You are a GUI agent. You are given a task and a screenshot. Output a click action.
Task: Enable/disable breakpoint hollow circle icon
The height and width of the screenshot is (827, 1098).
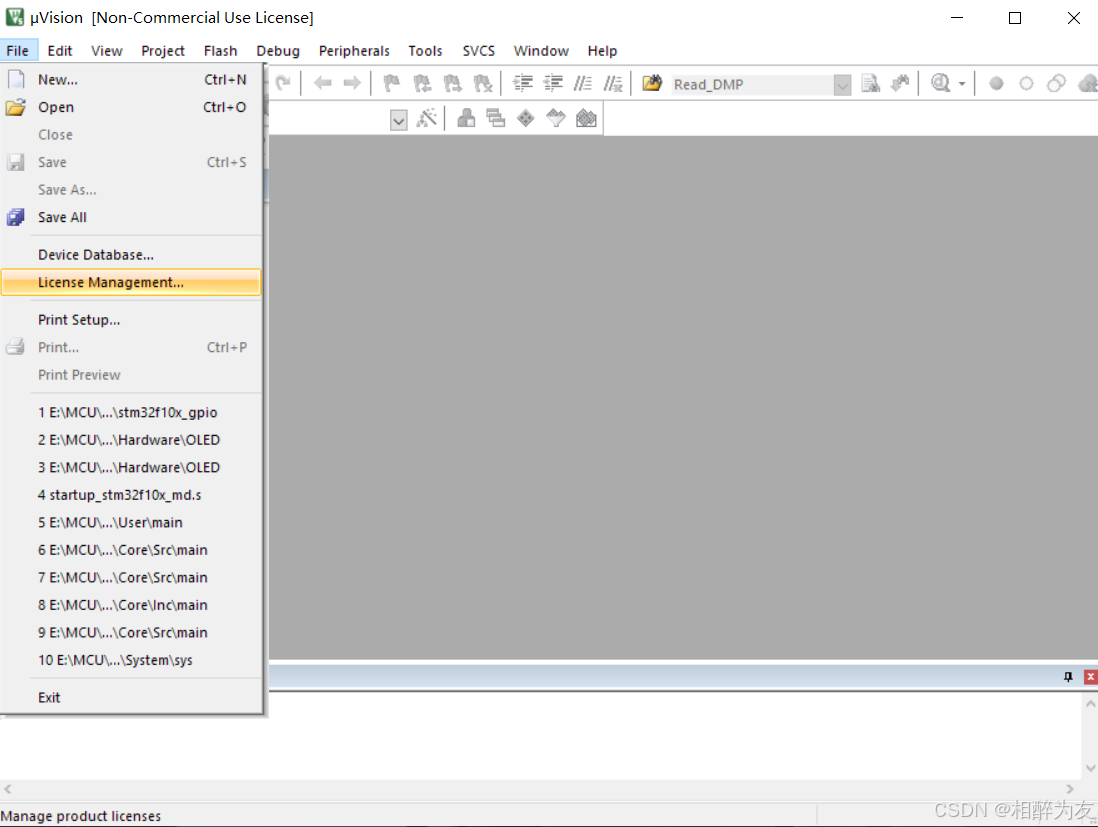1027,84
